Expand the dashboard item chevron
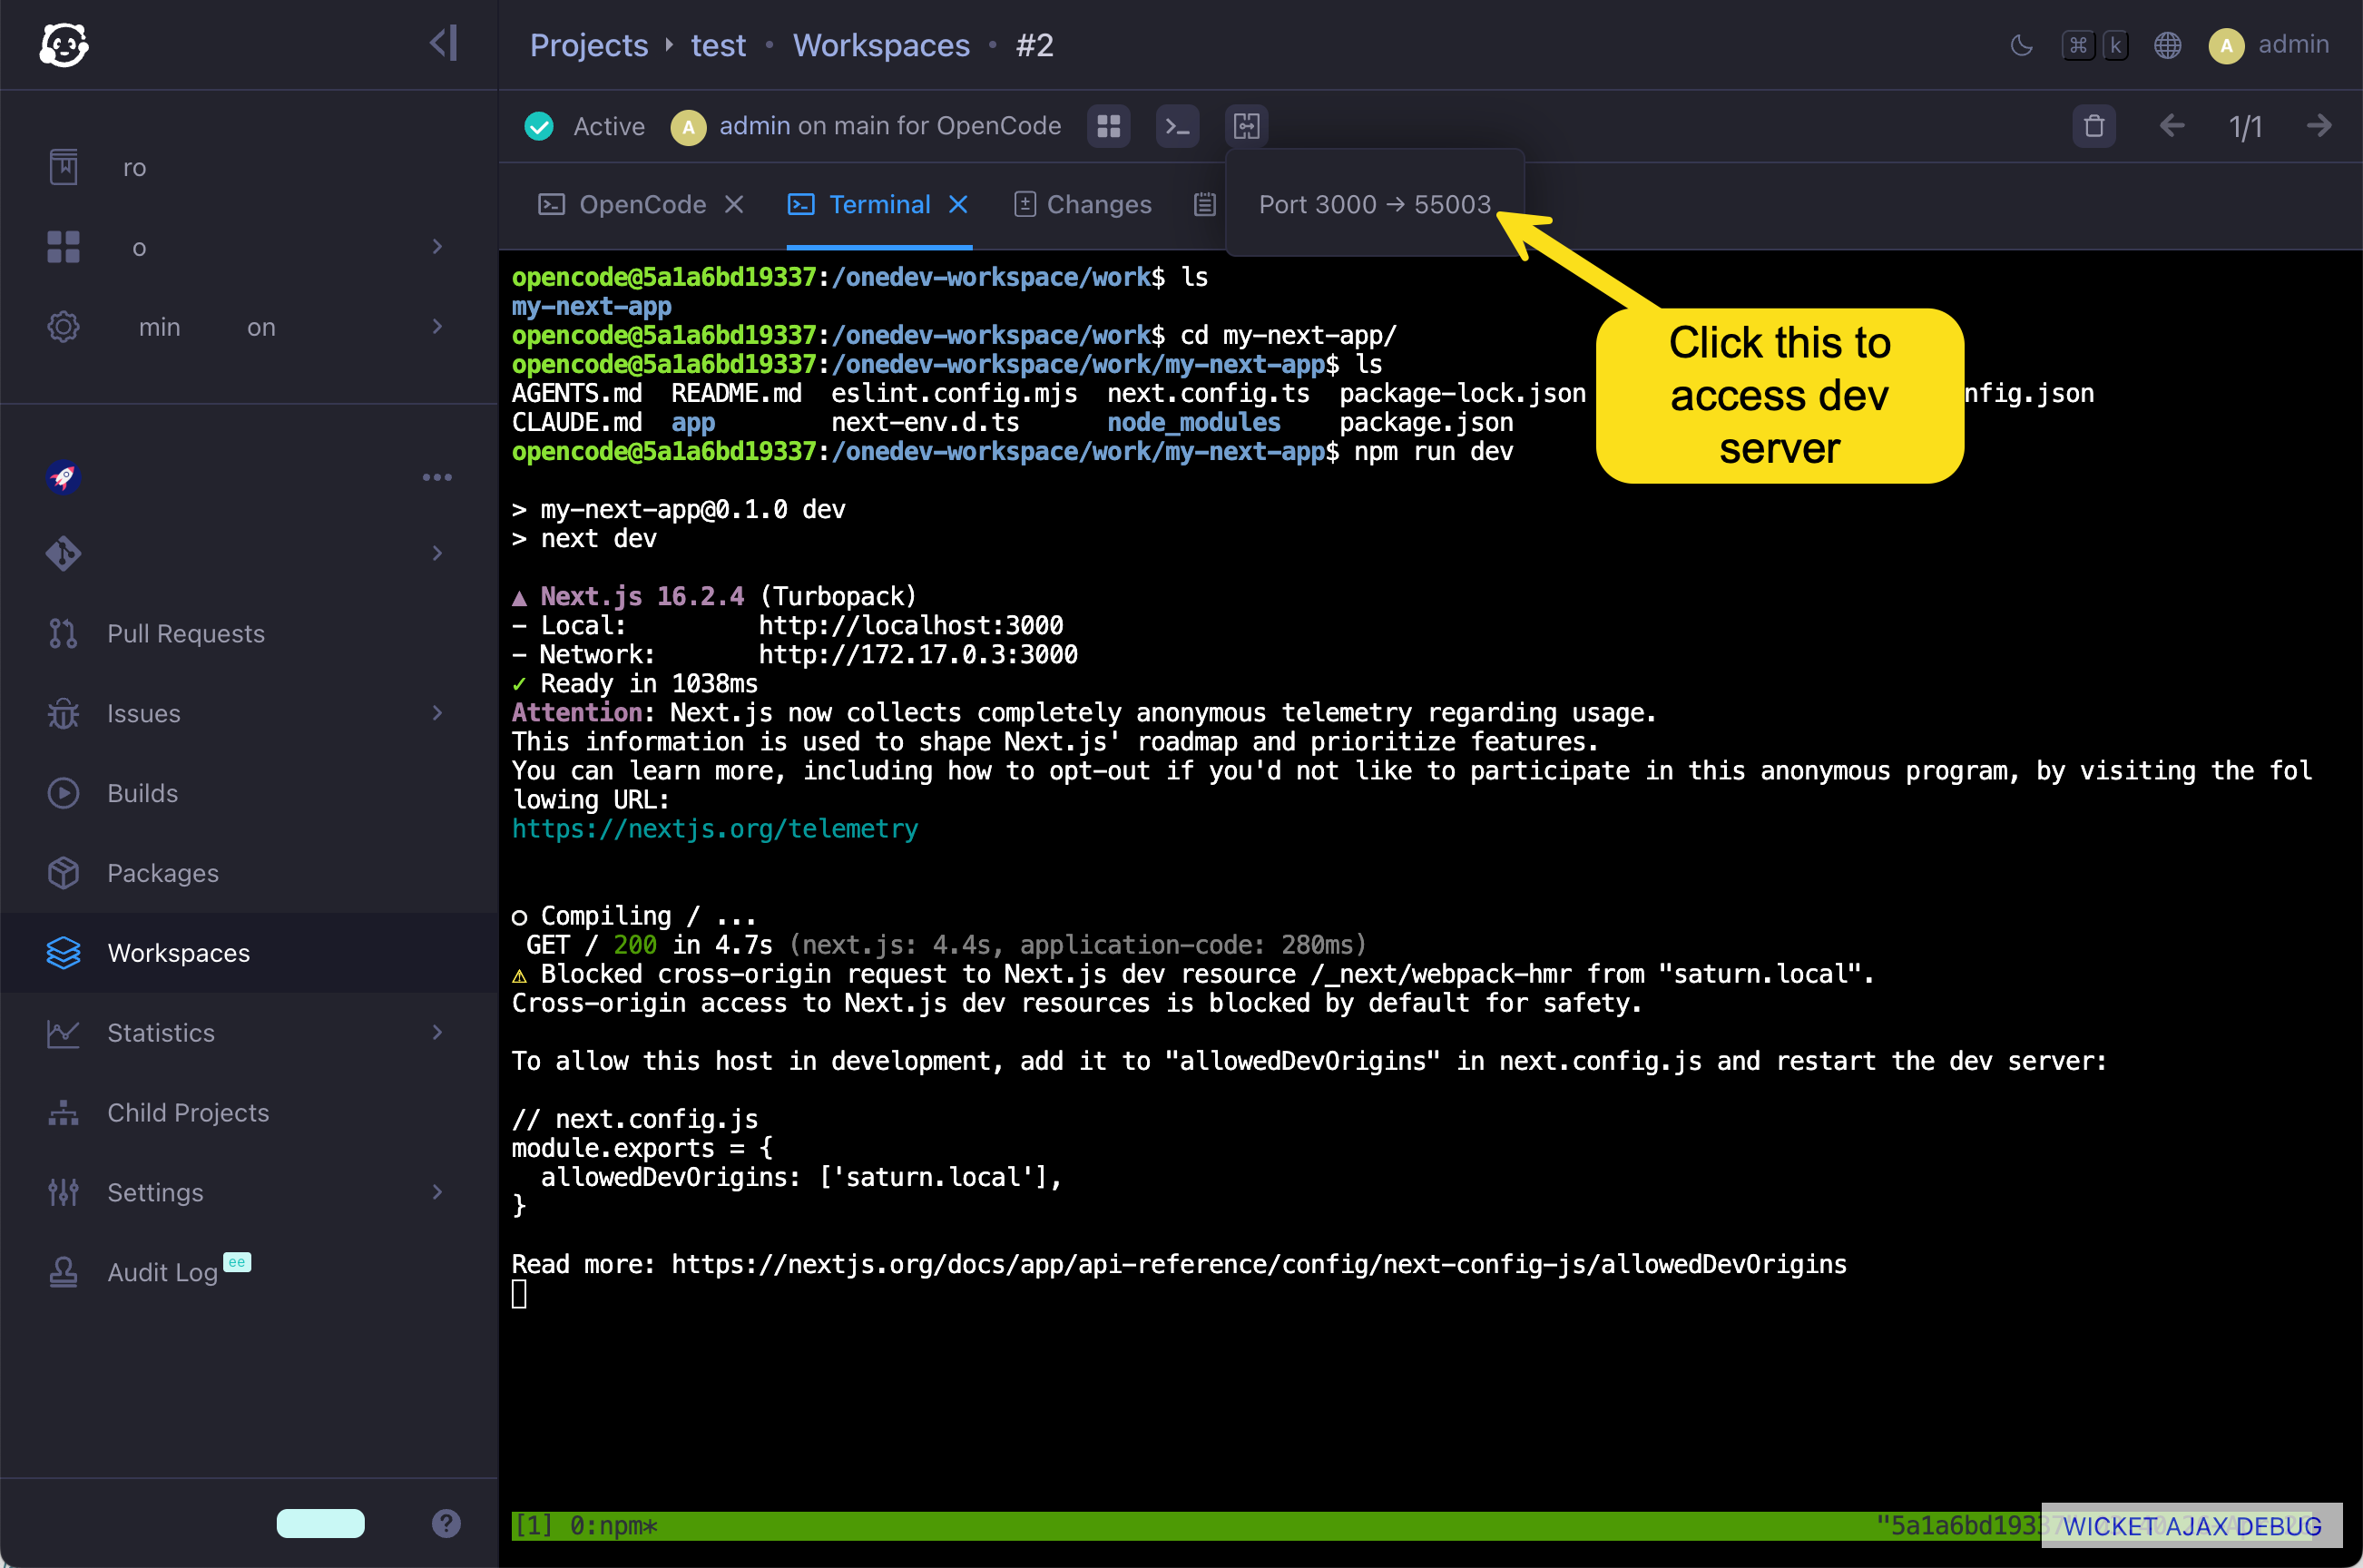Screen dimensions: 2363x1568 click(437, 246)
